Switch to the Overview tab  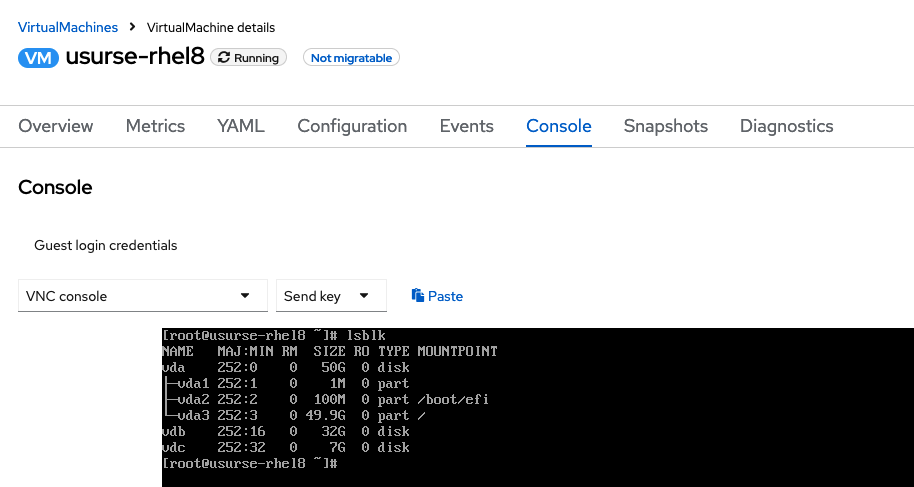56,126
